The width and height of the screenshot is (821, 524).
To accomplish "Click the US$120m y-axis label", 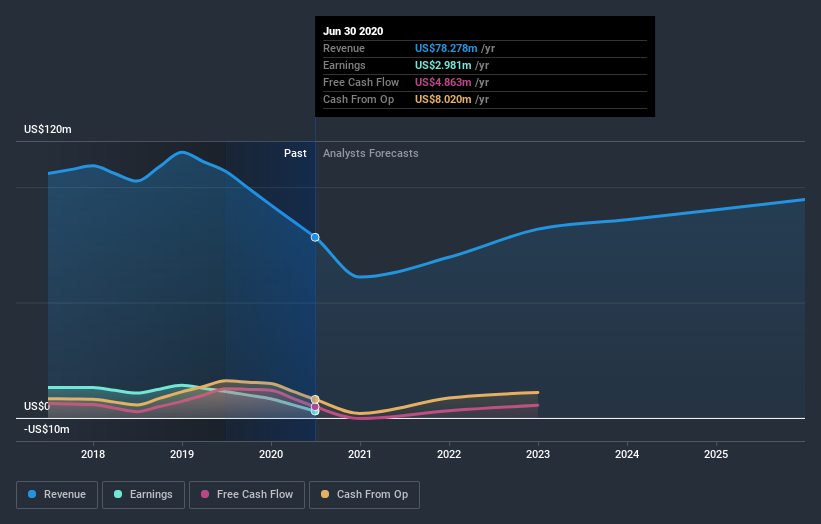I will coord(48,129).
